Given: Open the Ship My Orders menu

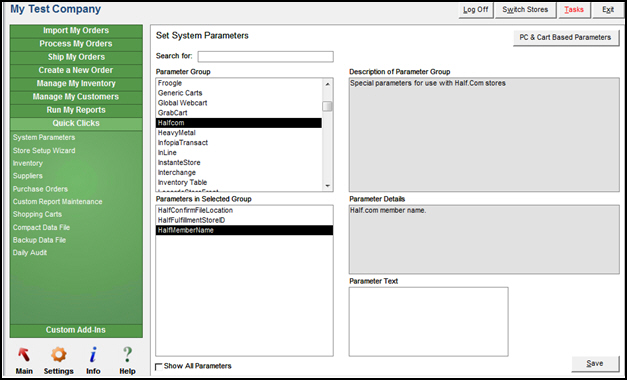Looking at the screenshot, I should [x=76, y=57].
